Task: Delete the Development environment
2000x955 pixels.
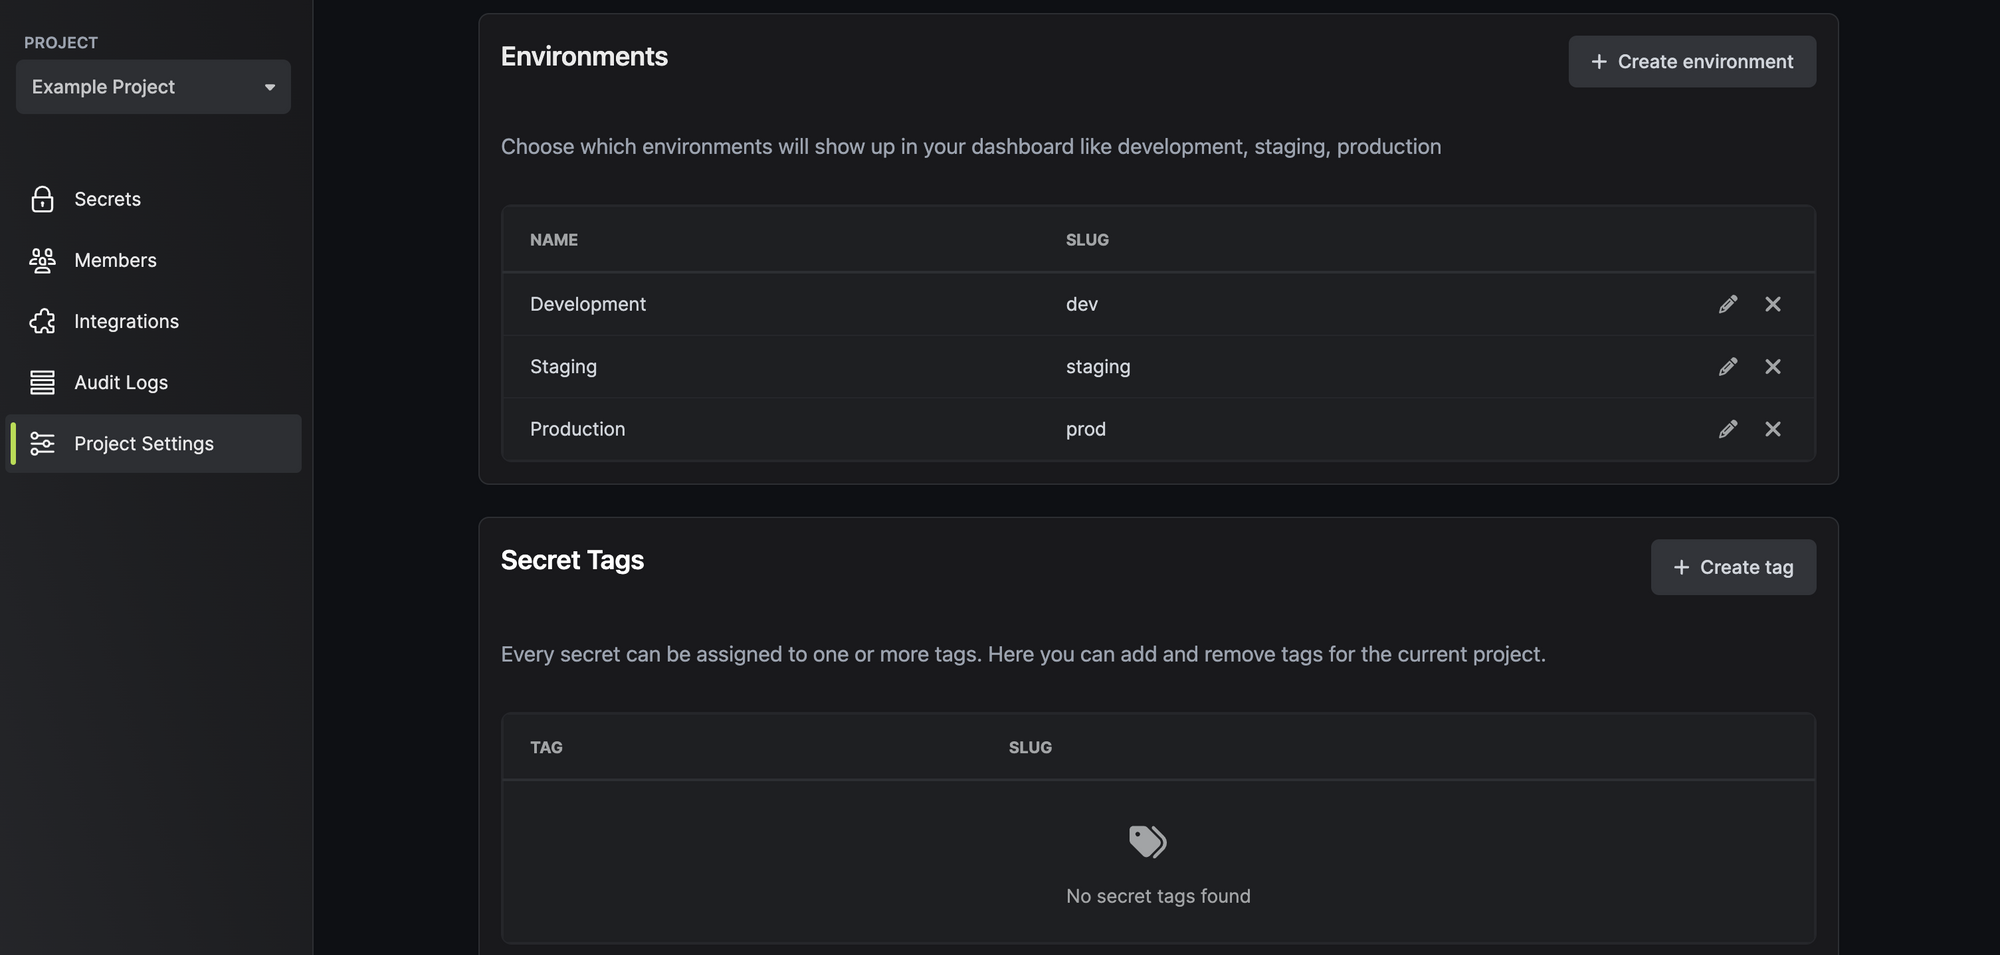Action: [1773, 304]
